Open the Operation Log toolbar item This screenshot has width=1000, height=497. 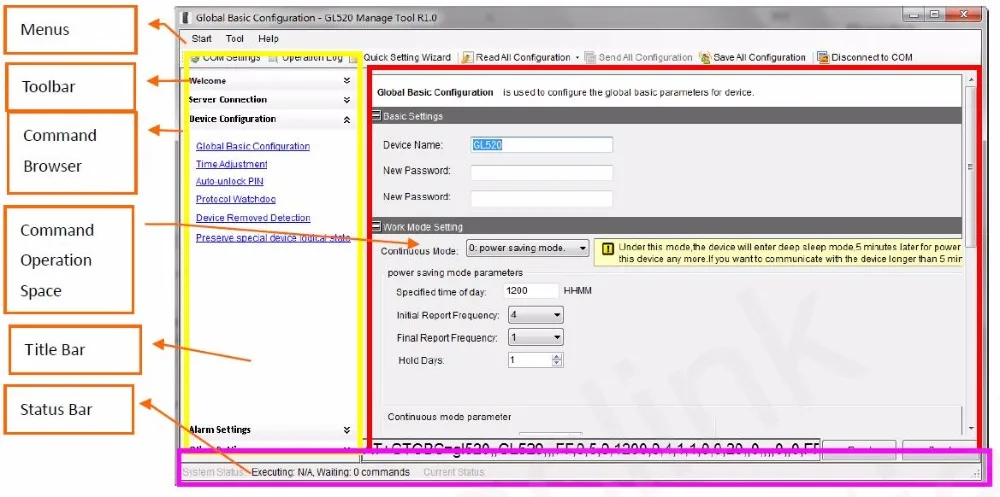coord(305,57)
